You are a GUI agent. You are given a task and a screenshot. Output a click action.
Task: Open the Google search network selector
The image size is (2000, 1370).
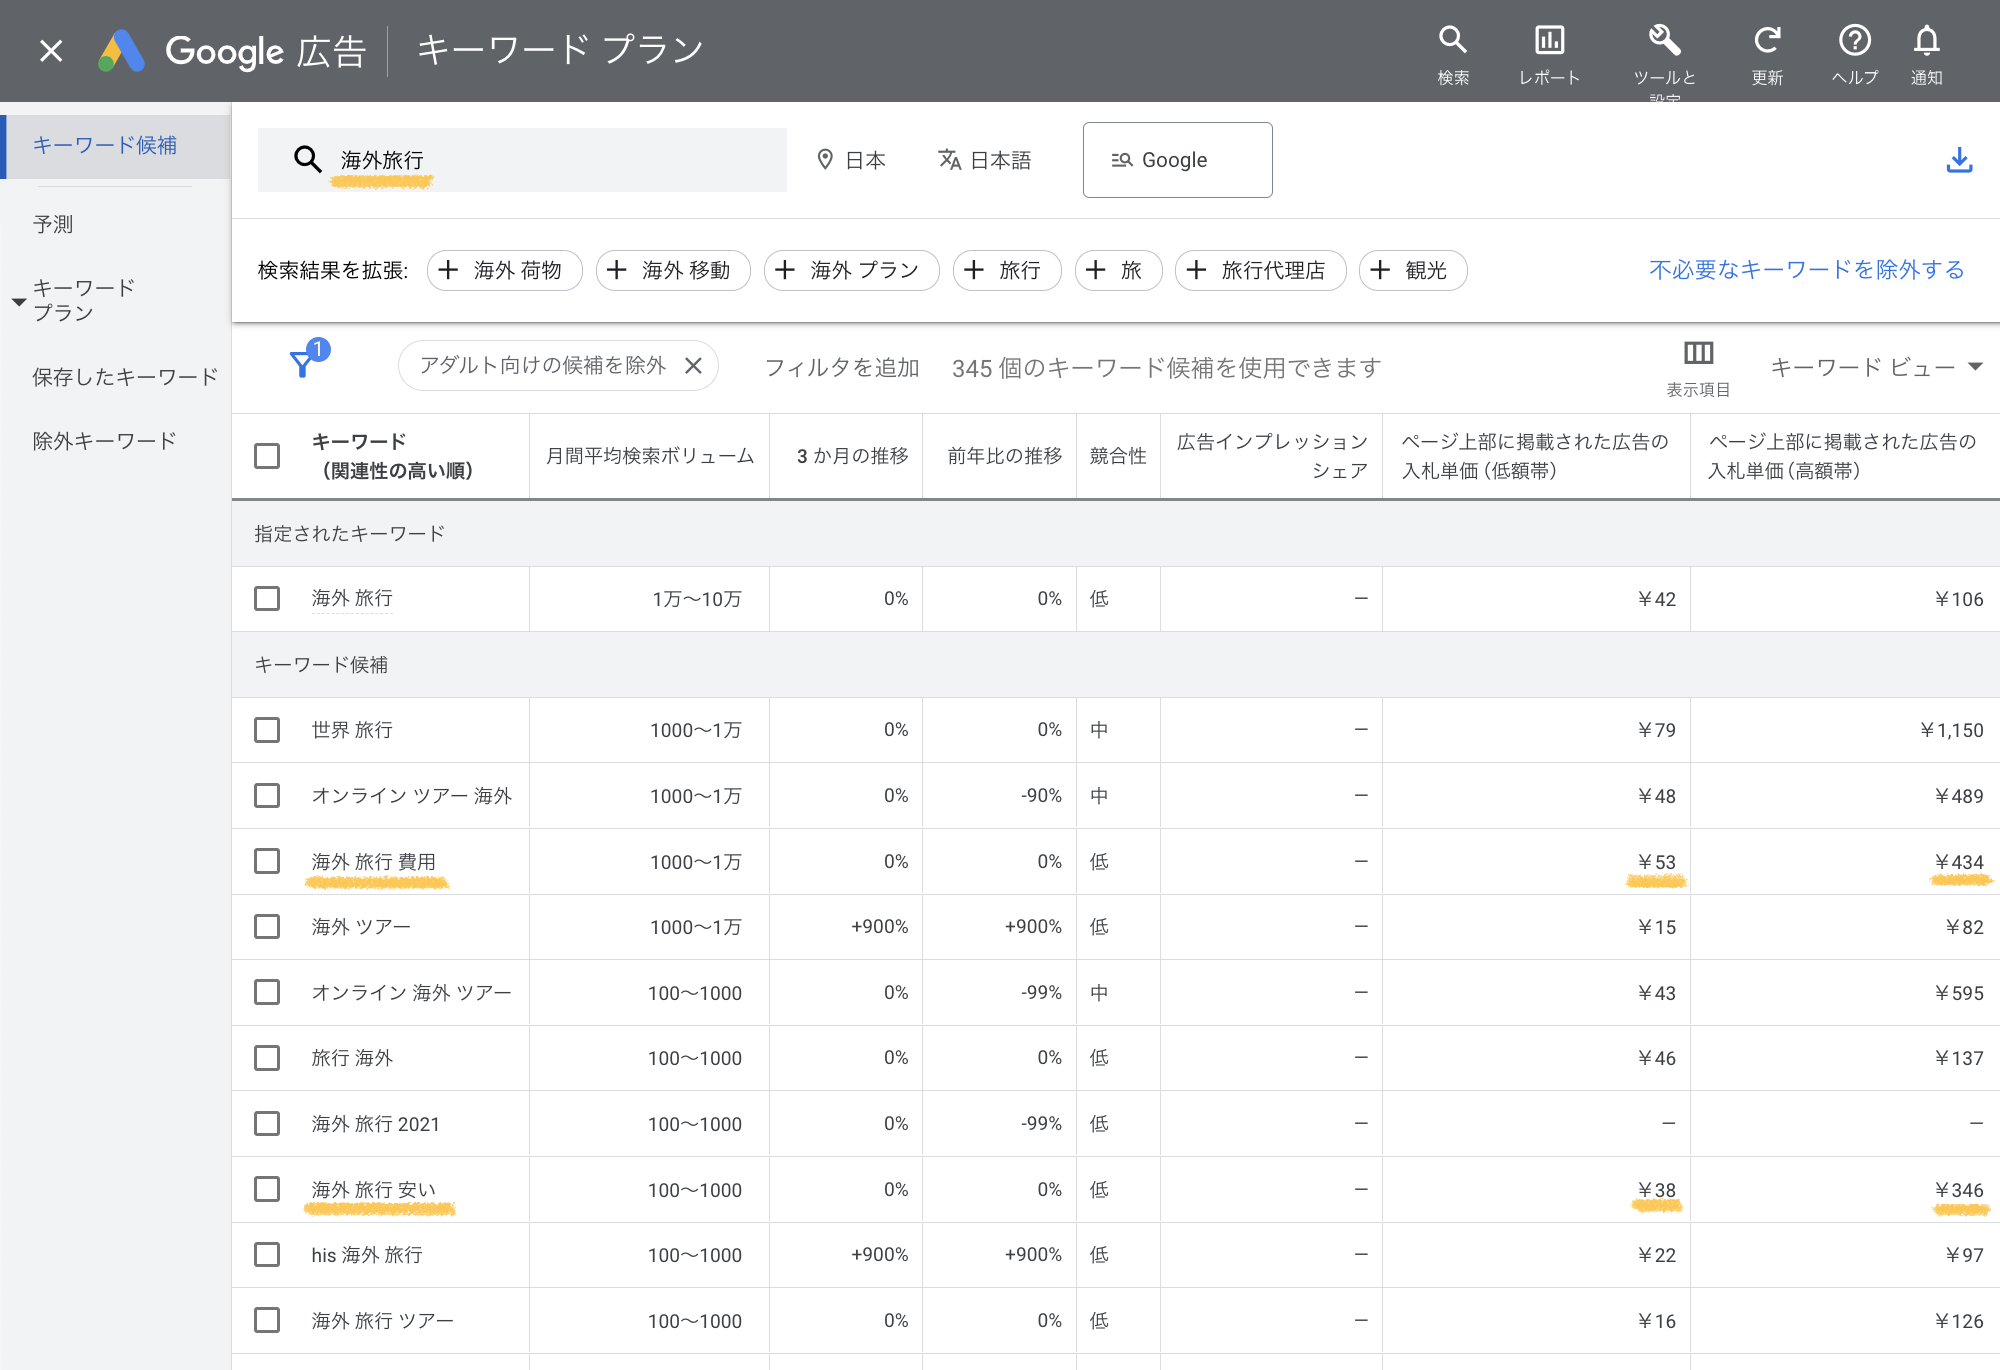[1177, 160]
